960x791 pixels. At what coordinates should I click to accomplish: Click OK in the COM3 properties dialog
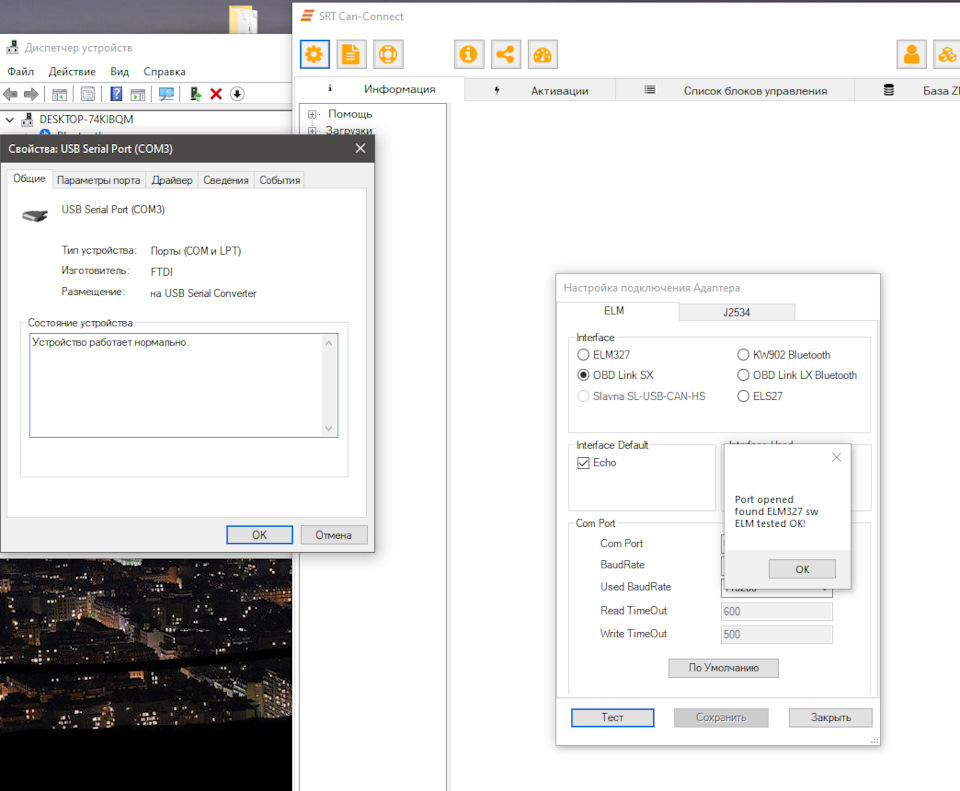pyautogui.click(x=260, y=534)
